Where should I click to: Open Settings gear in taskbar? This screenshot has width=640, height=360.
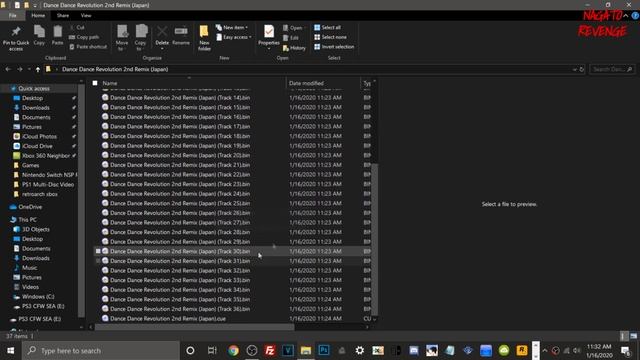click(360, 350)
